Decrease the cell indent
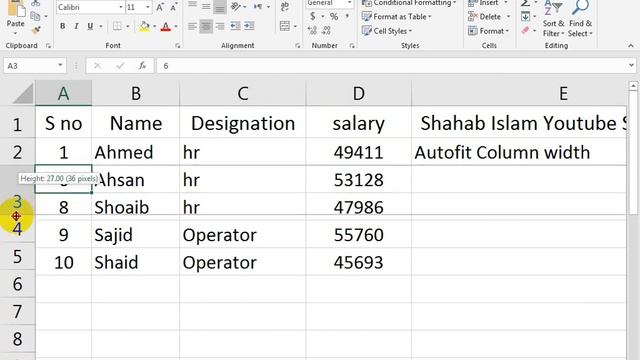This screenshot has height=360, width=640. coord(235,26)
